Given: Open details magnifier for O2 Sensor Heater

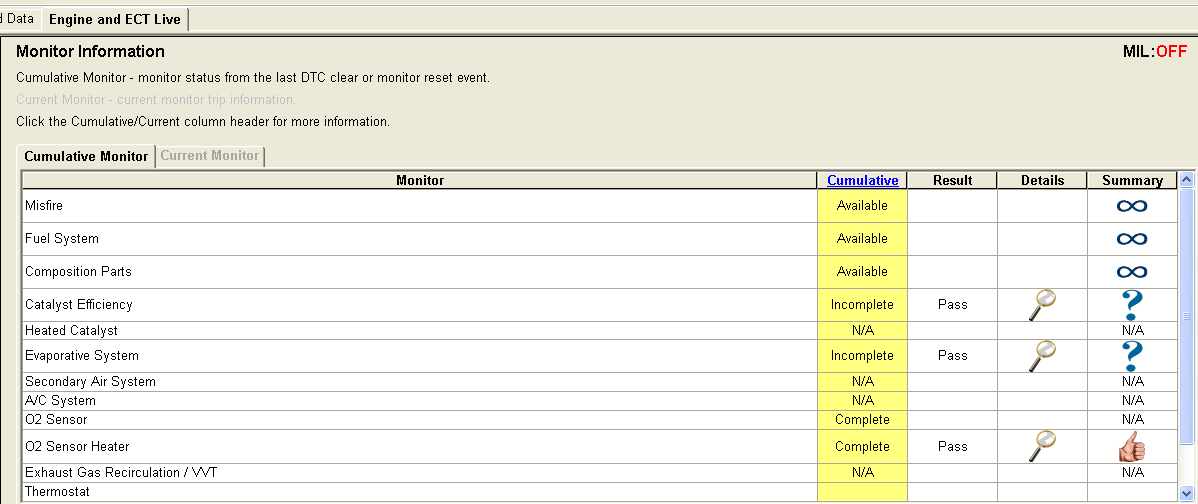Looking at the screenshot, I should coord(1042,446).
